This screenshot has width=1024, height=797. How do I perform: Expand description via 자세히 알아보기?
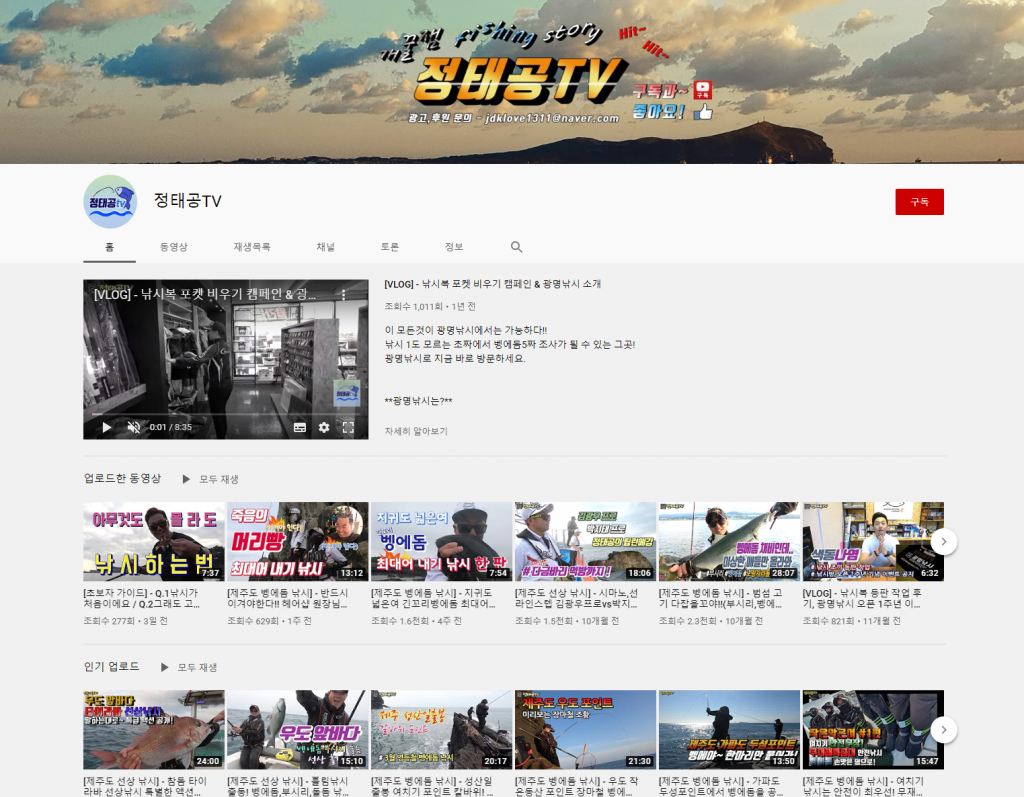(x=416, y=431)
